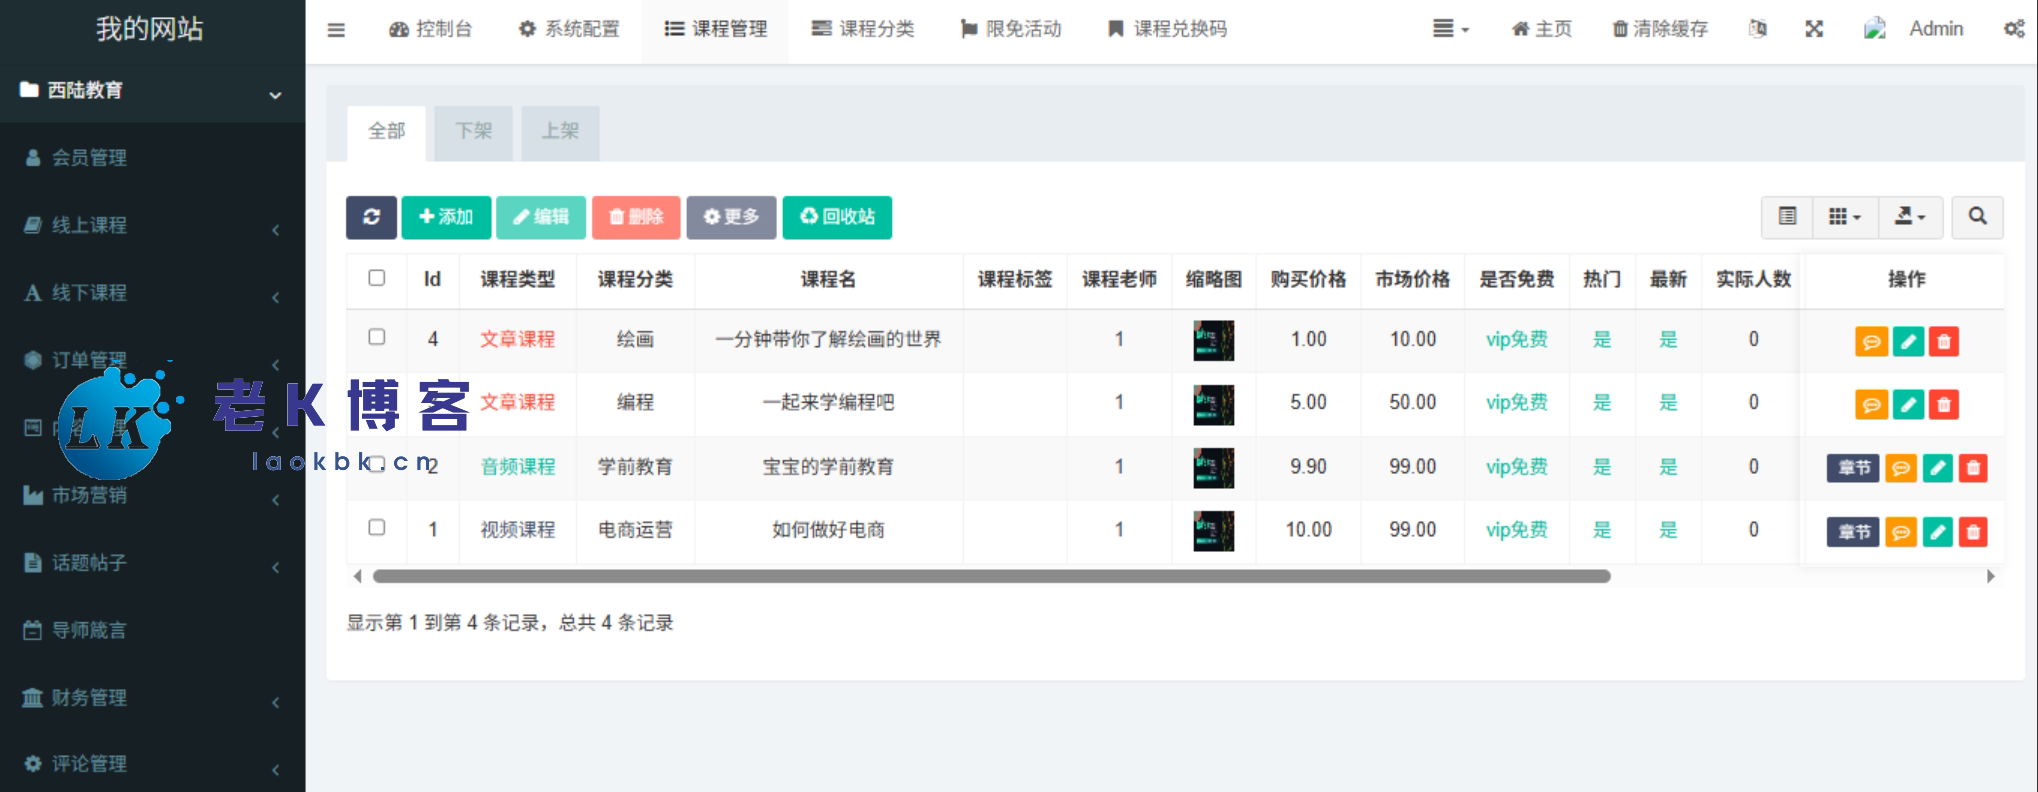Open the columns visibility dropdown

[1844, 217]
